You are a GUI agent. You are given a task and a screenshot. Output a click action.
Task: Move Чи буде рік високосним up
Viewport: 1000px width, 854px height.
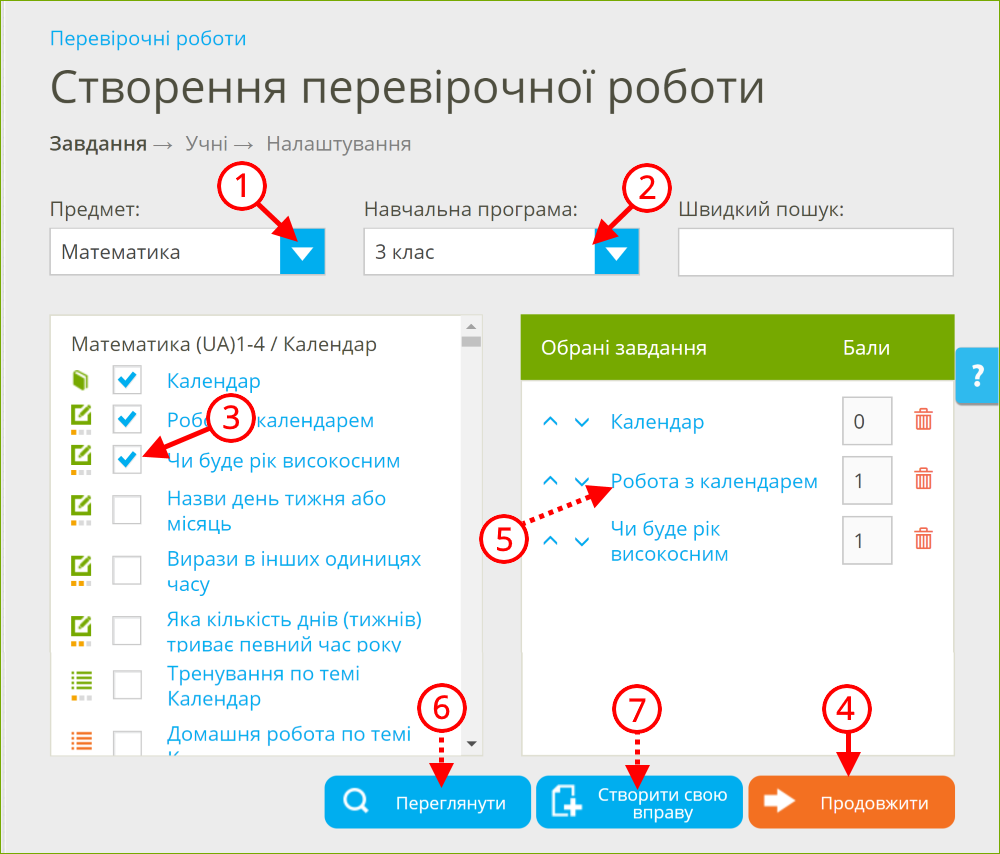550,541
